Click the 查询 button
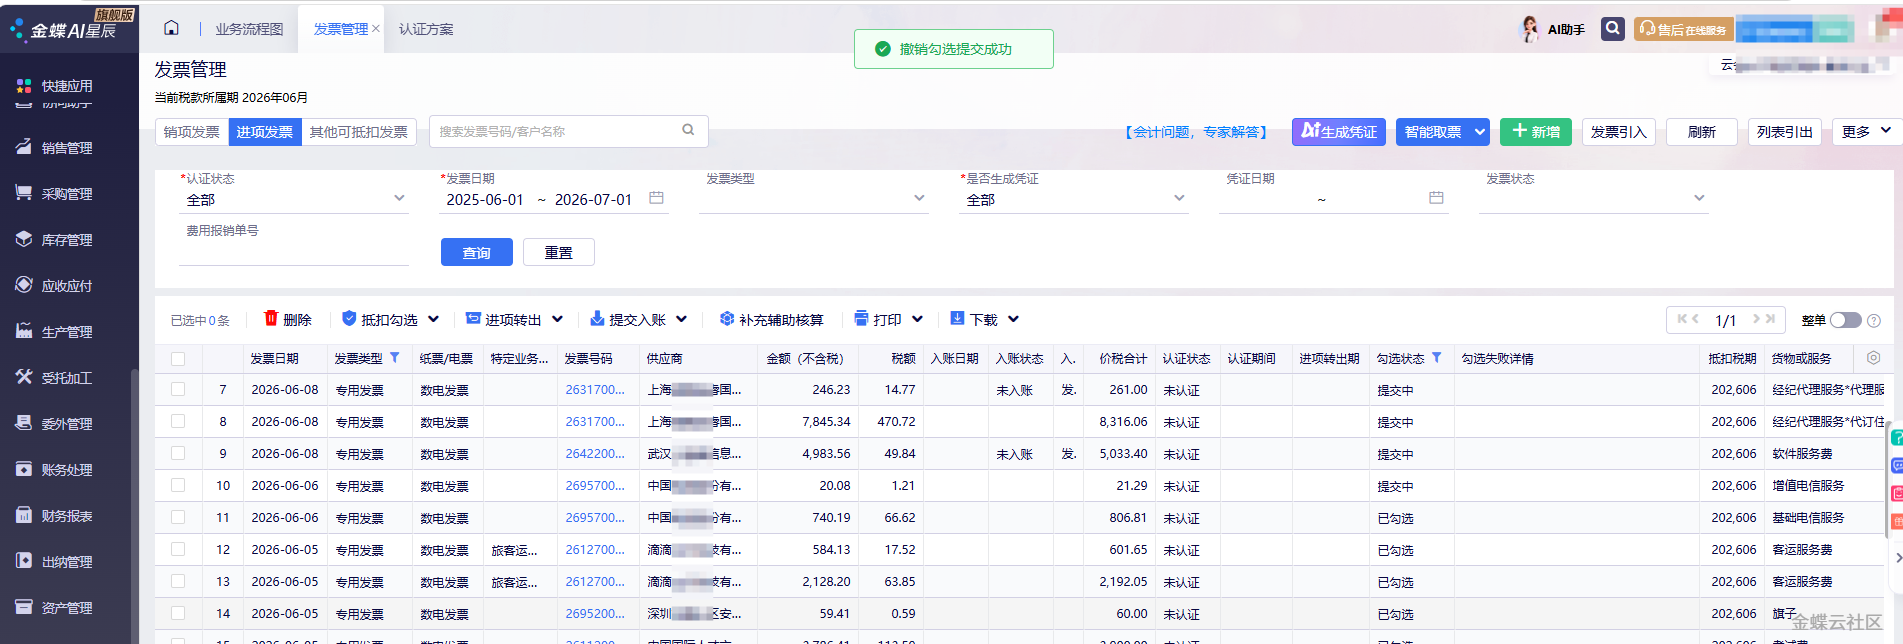 [477, 252]
